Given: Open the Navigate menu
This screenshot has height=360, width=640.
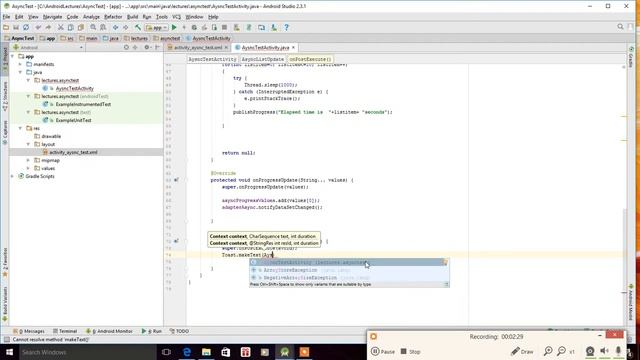Looking at the screenshot, I should tap(53, 17).
